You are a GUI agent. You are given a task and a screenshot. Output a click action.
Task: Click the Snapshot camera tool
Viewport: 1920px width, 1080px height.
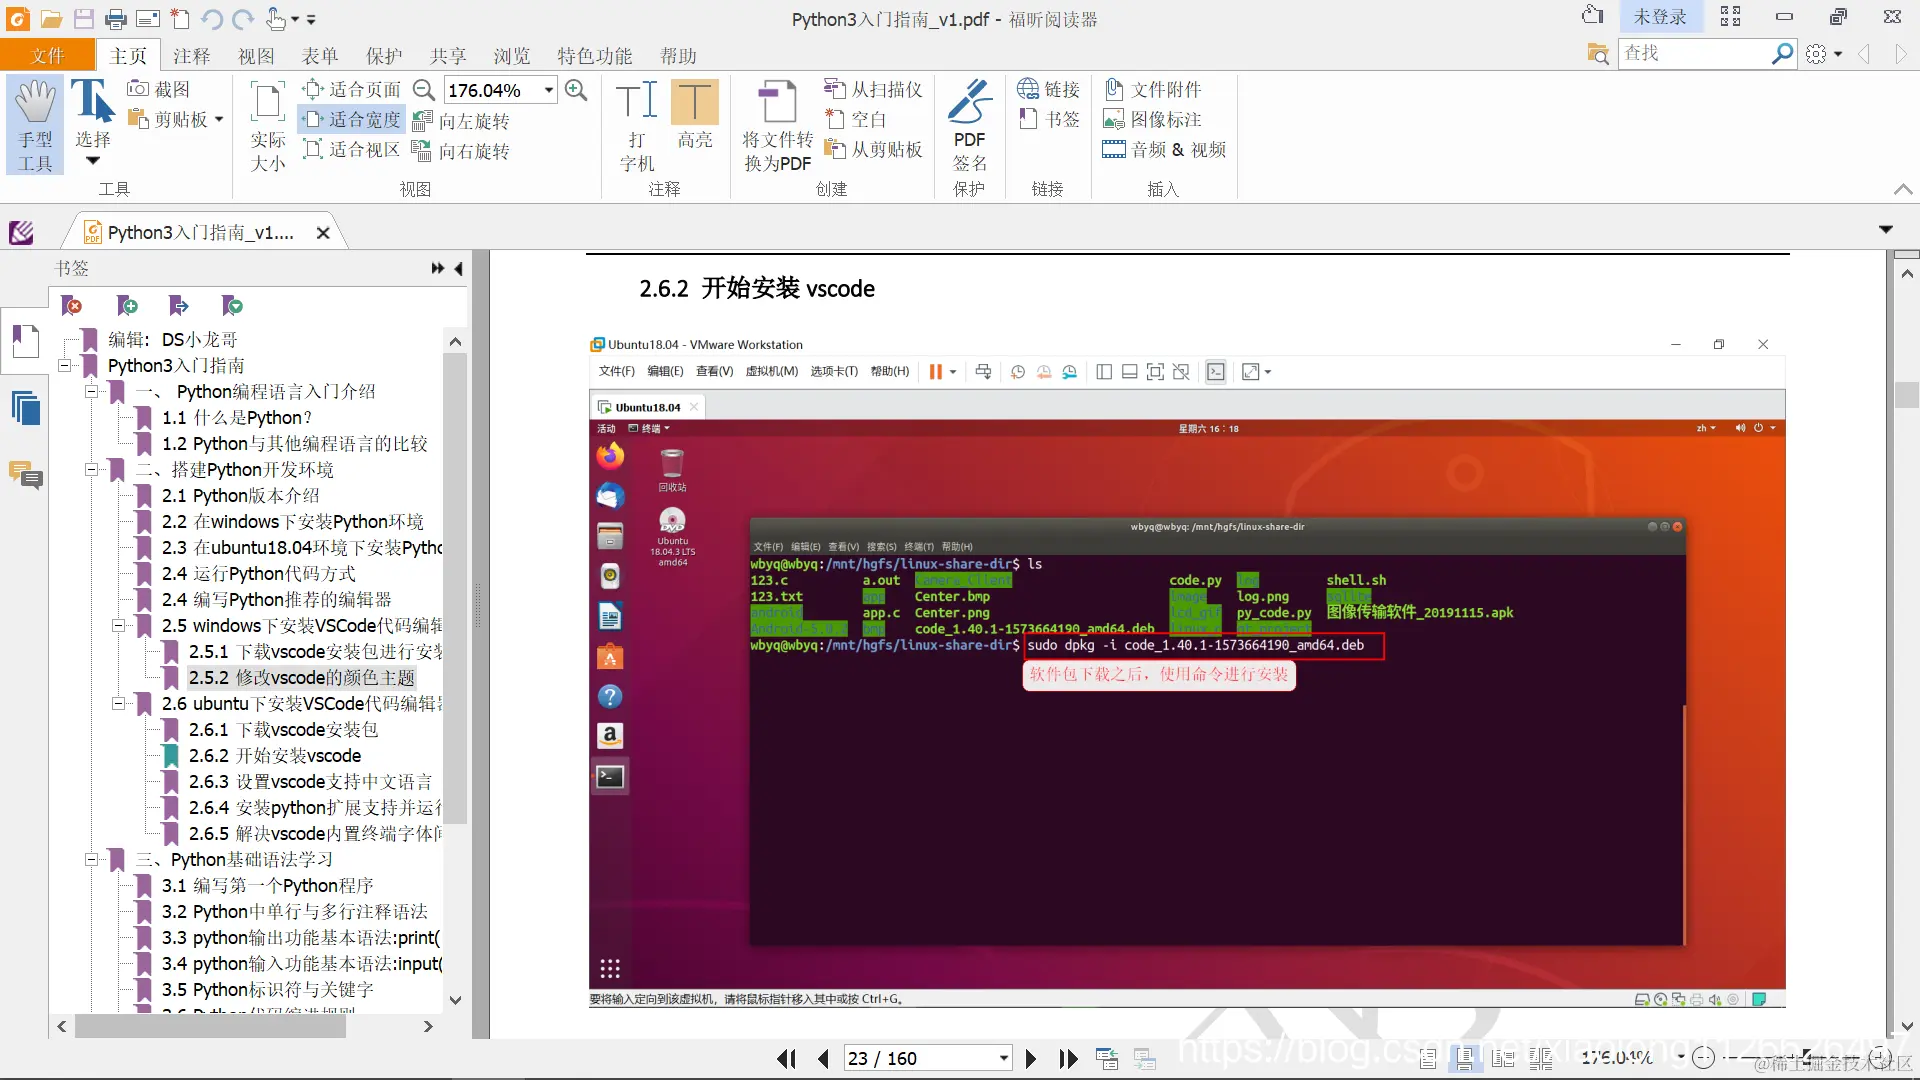click(x=158, y=90)
